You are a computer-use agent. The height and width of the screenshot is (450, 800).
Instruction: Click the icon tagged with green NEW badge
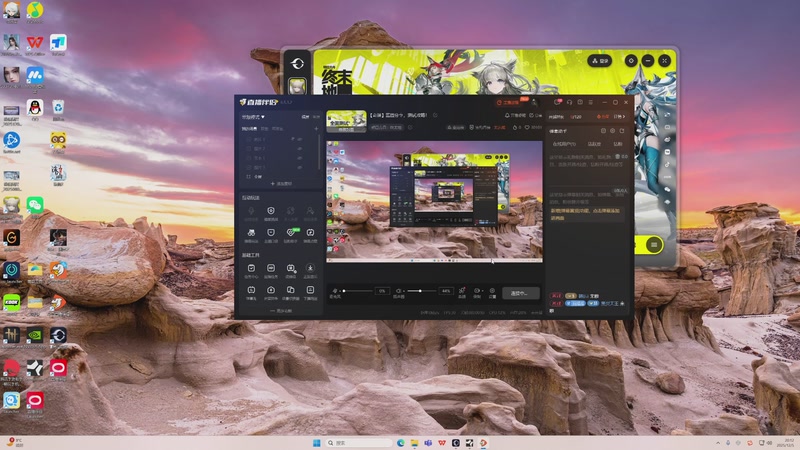coord(291,233)
